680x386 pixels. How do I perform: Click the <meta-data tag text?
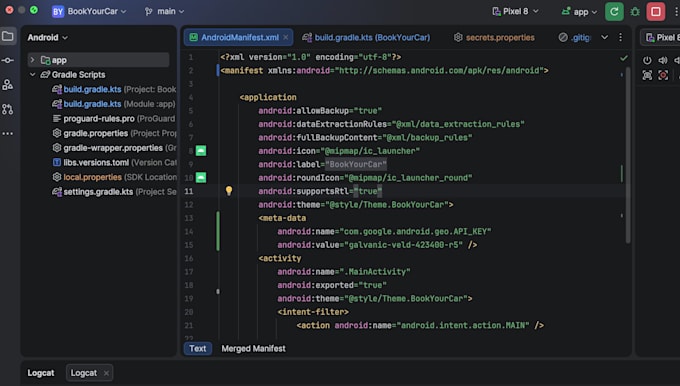[x=282, y=218]
